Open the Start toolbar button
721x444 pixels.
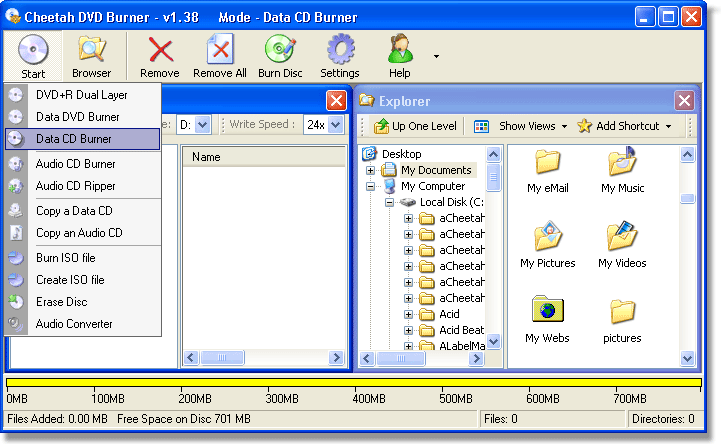(33, 56)
